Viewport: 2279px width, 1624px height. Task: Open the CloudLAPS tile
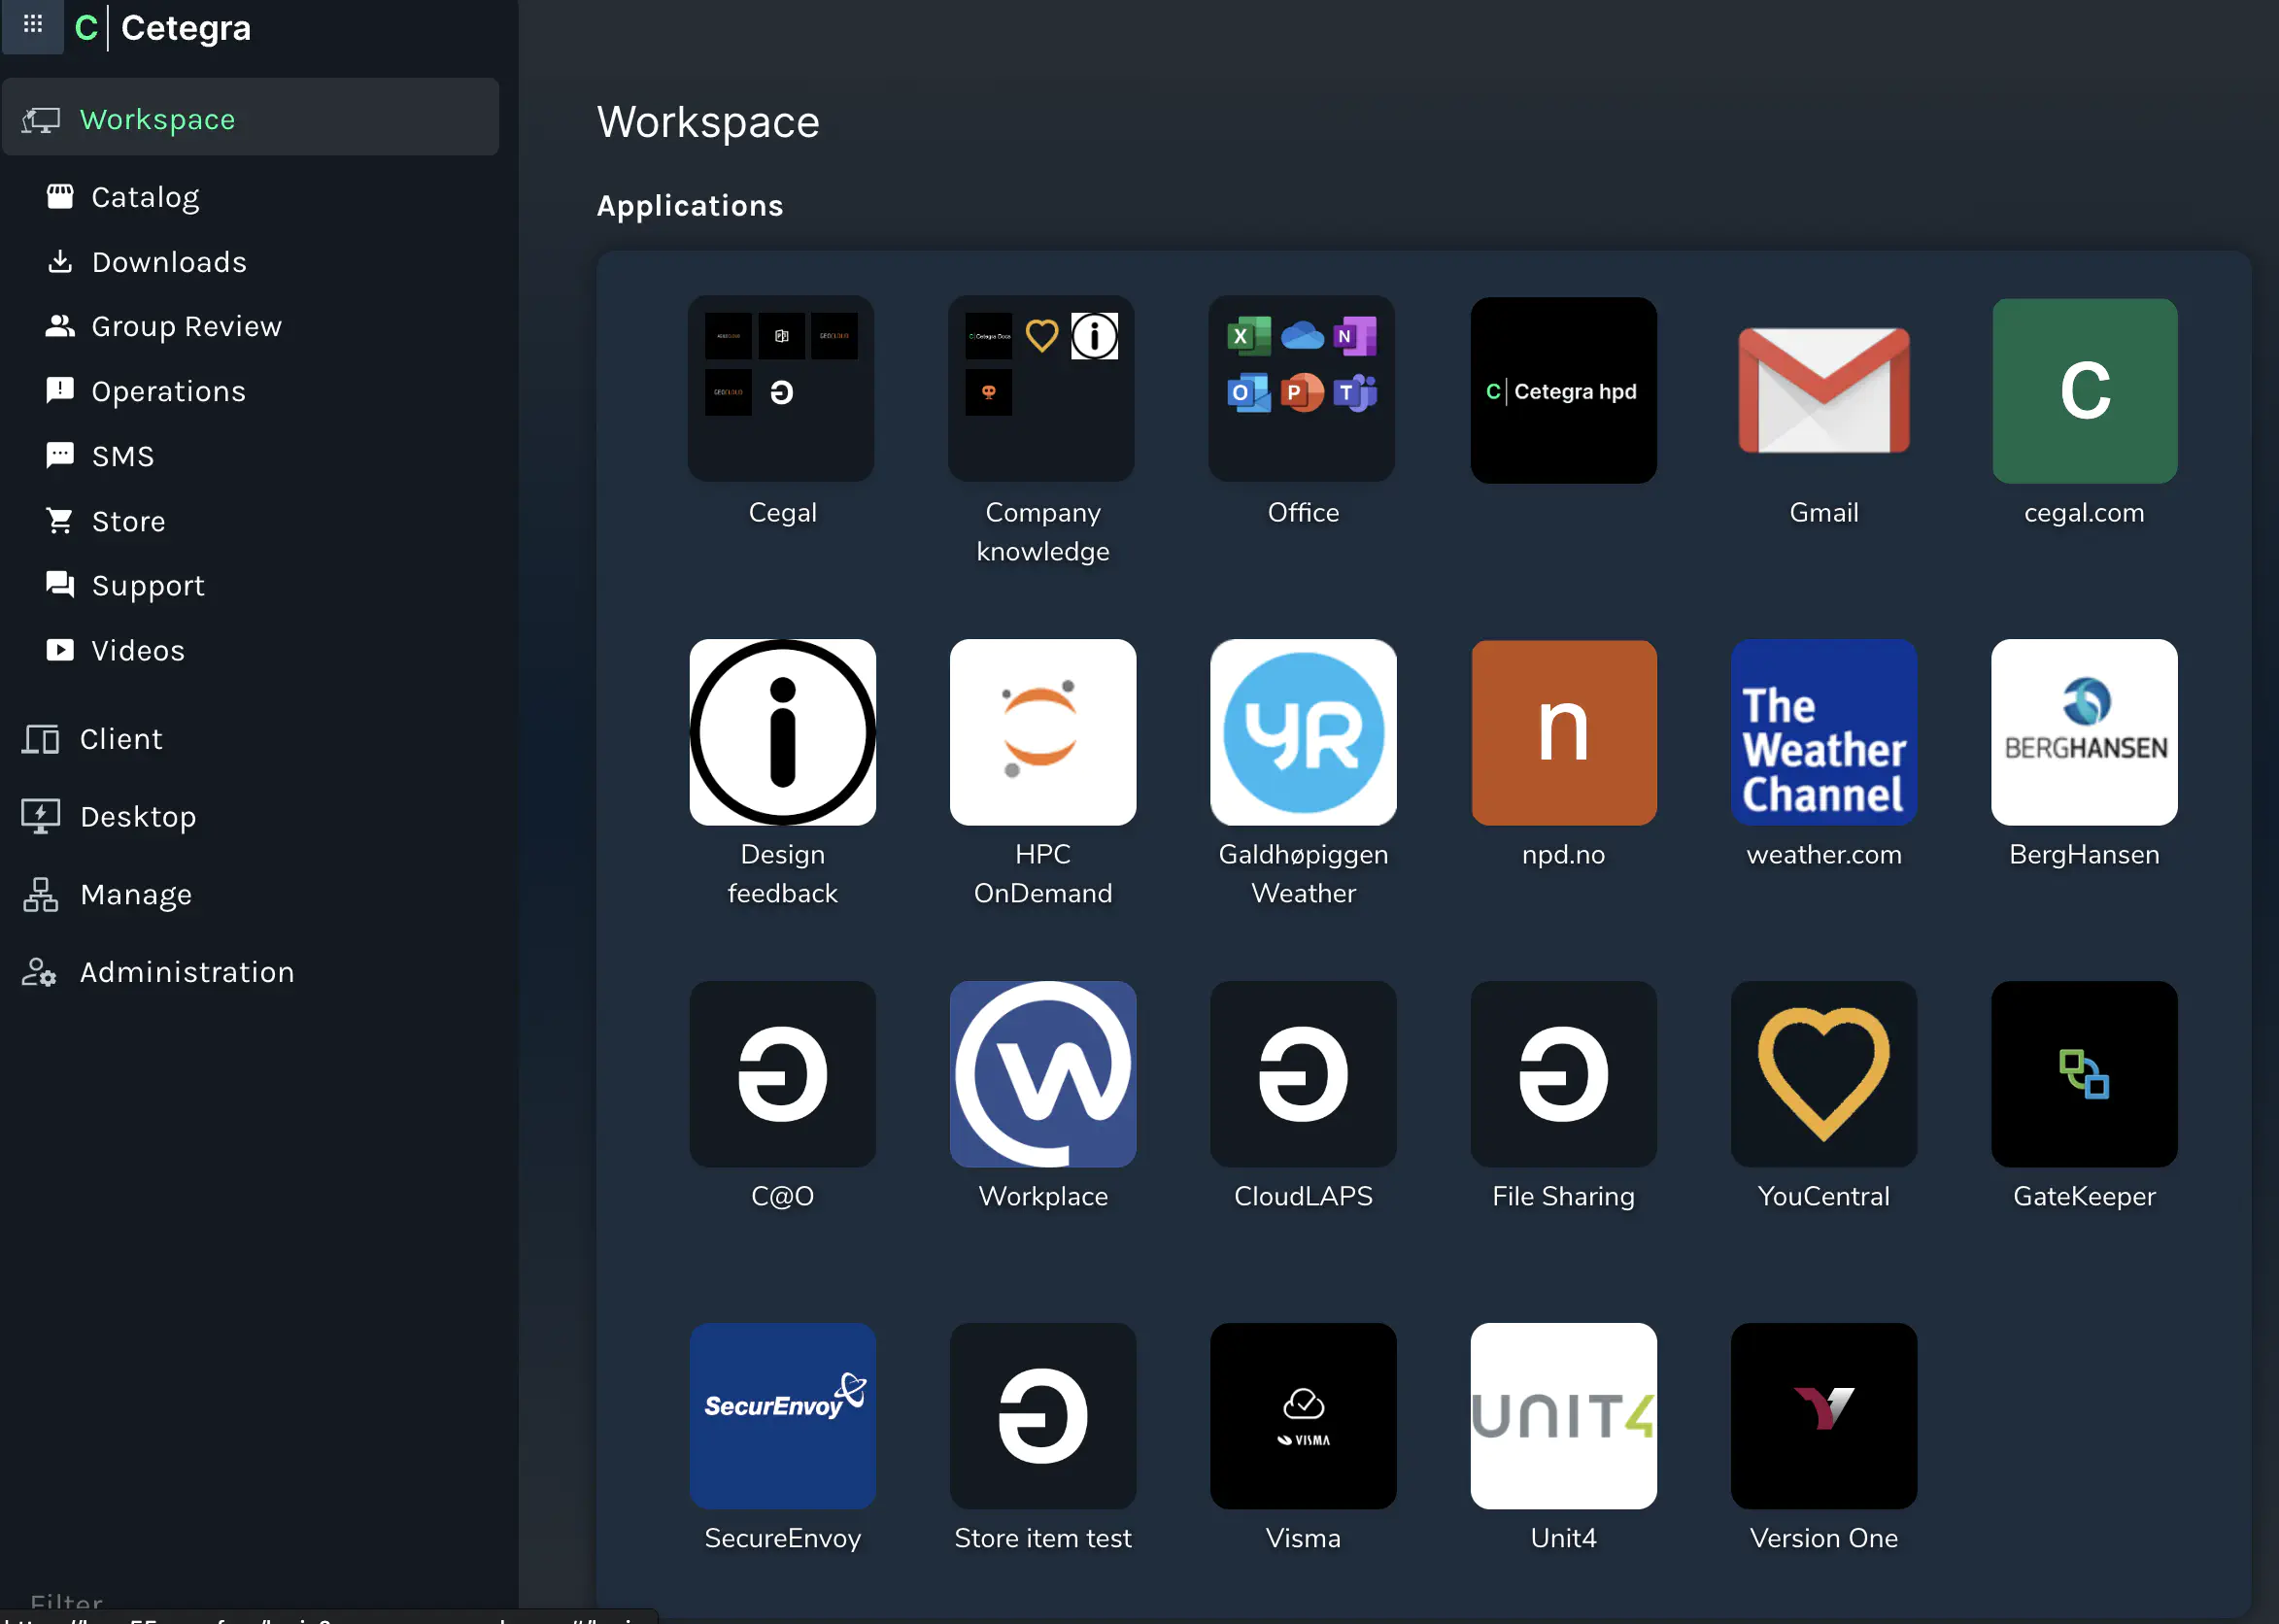tap(1303, 1074)
